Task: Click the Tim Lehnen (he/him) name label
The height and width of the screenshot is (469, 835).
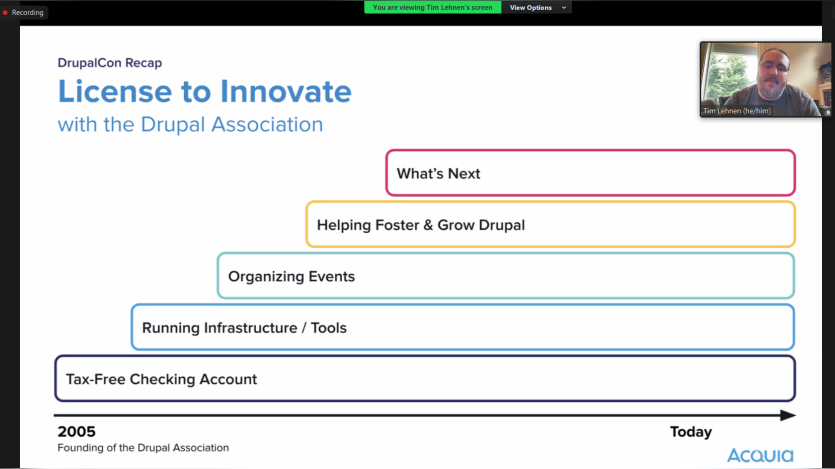Action: (737, 111)
